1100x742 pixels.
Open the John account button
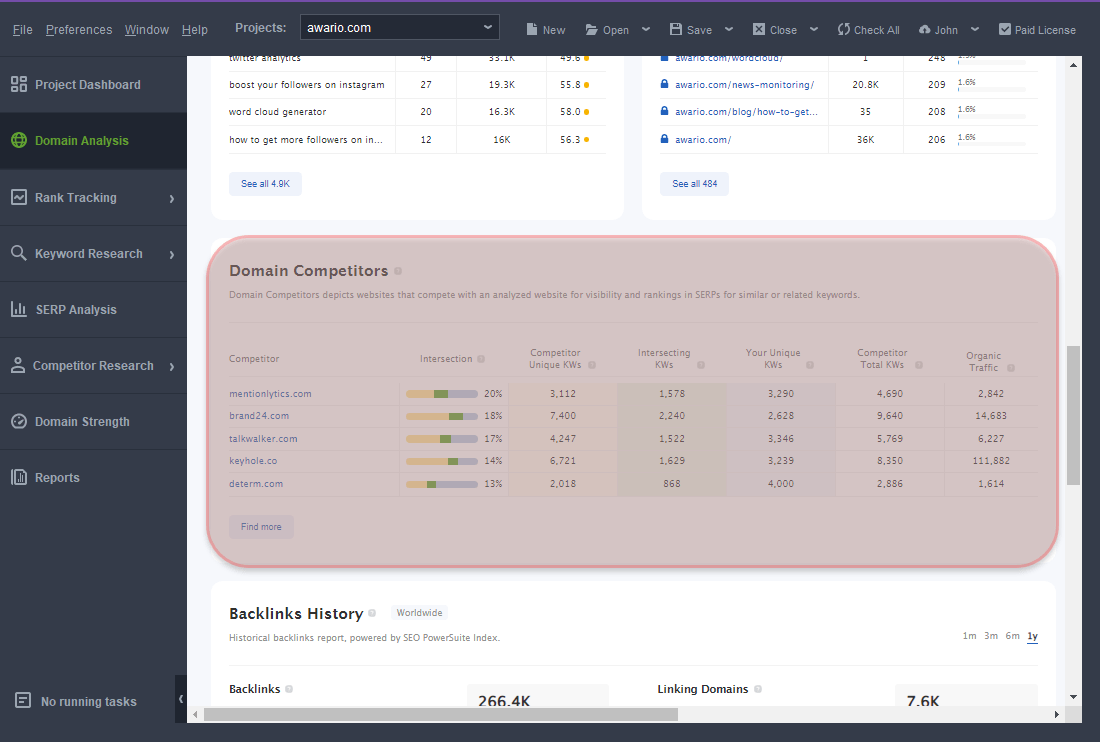point(938,29)
